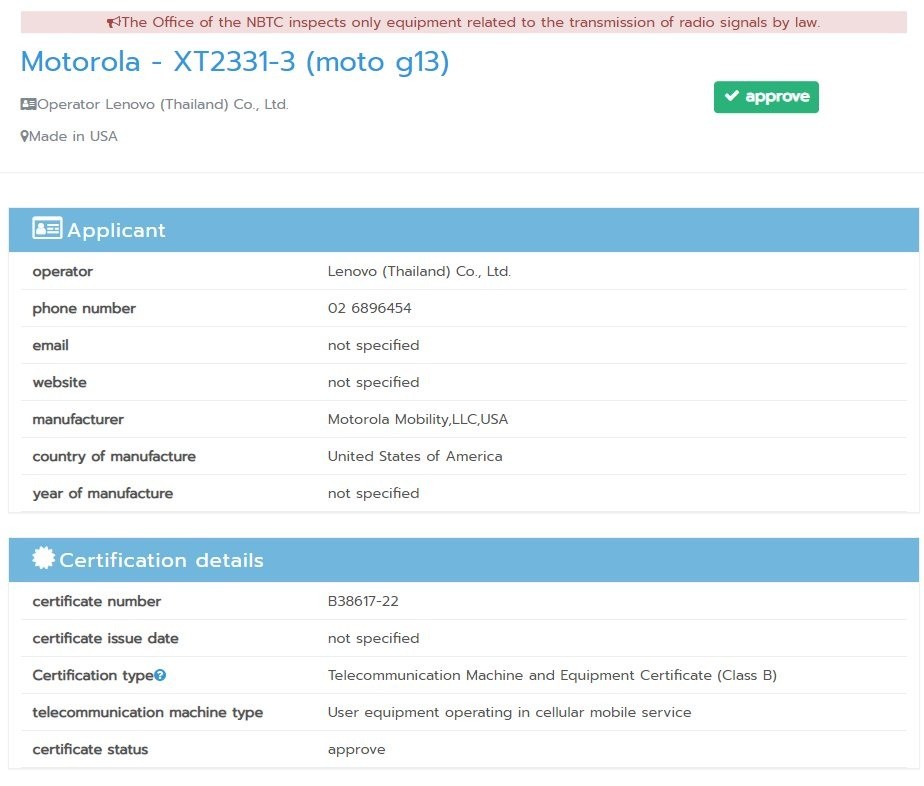Click certificate number B38617-22
924x786 pixels.
coord(363,601)
